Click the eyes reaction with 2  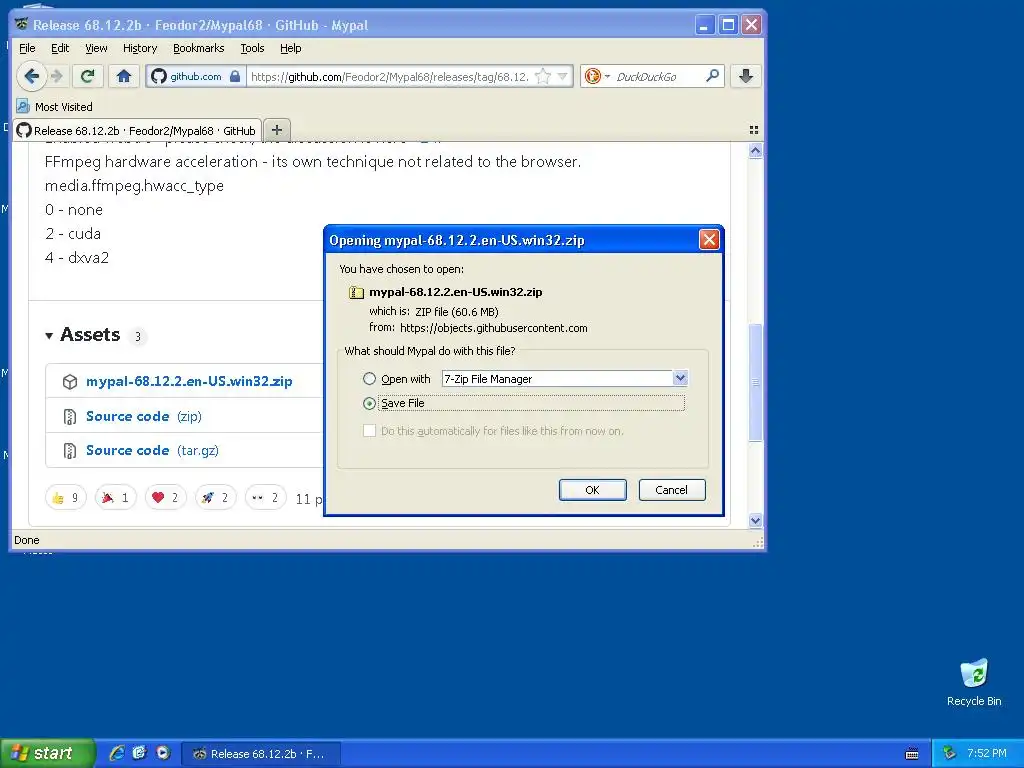pos(265,498)
